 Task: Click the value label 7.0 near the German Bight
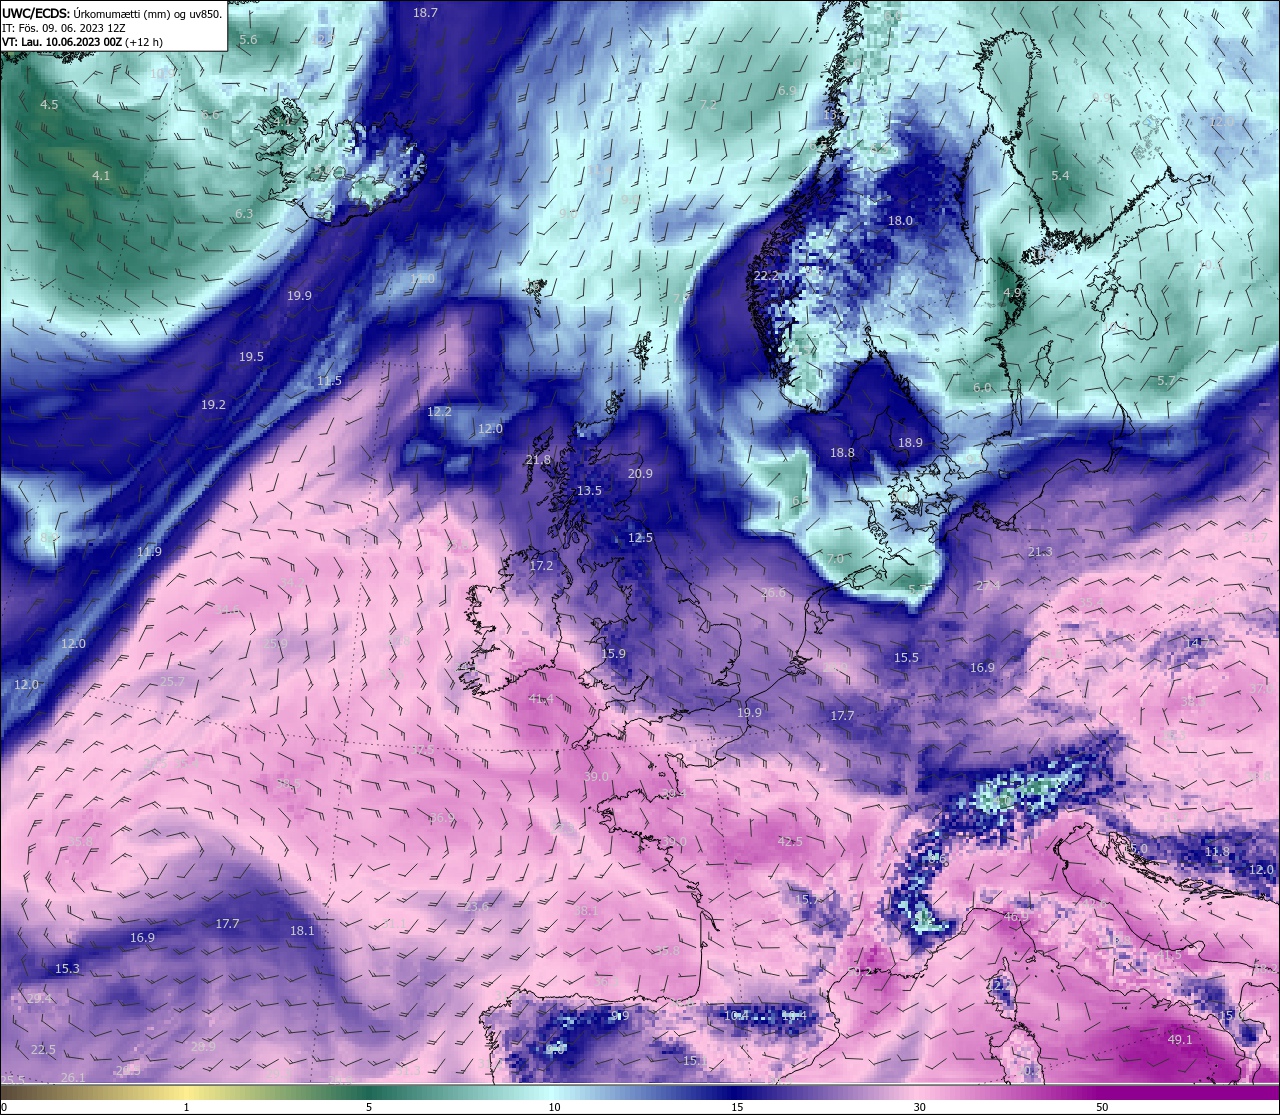pos(835,558)
